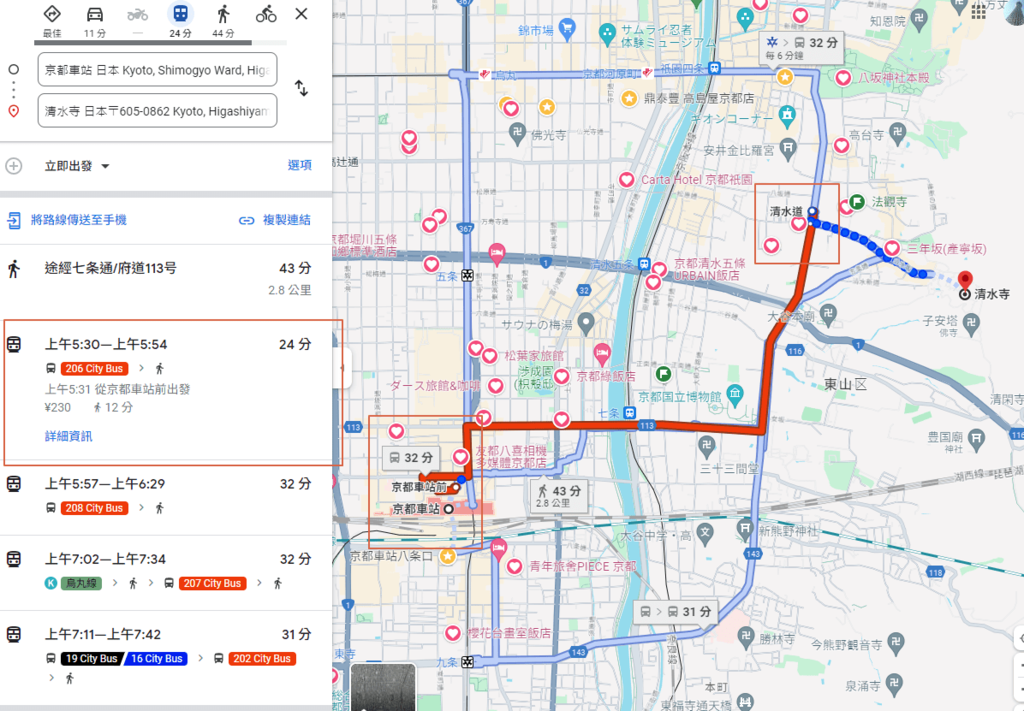Click the 32 分 bus label near 京都車站前
Image resolution: width=1024 pixels, height=711 pixels.
(x=411, y=458)
